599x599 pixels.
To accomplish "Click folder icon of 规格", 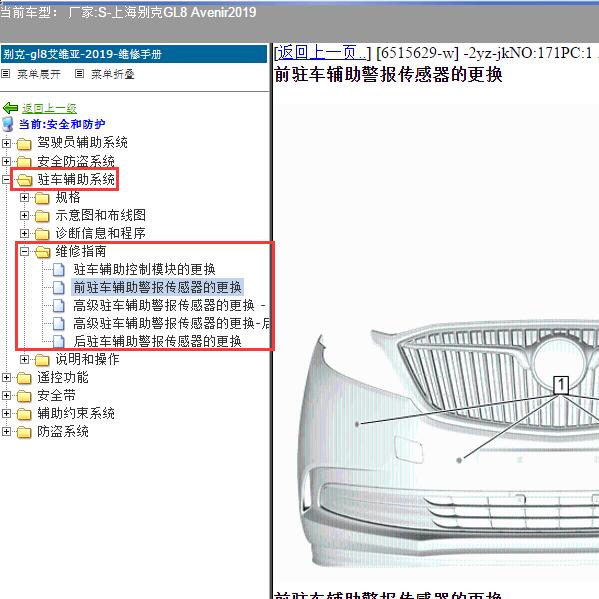I will [x=42, y=198].
